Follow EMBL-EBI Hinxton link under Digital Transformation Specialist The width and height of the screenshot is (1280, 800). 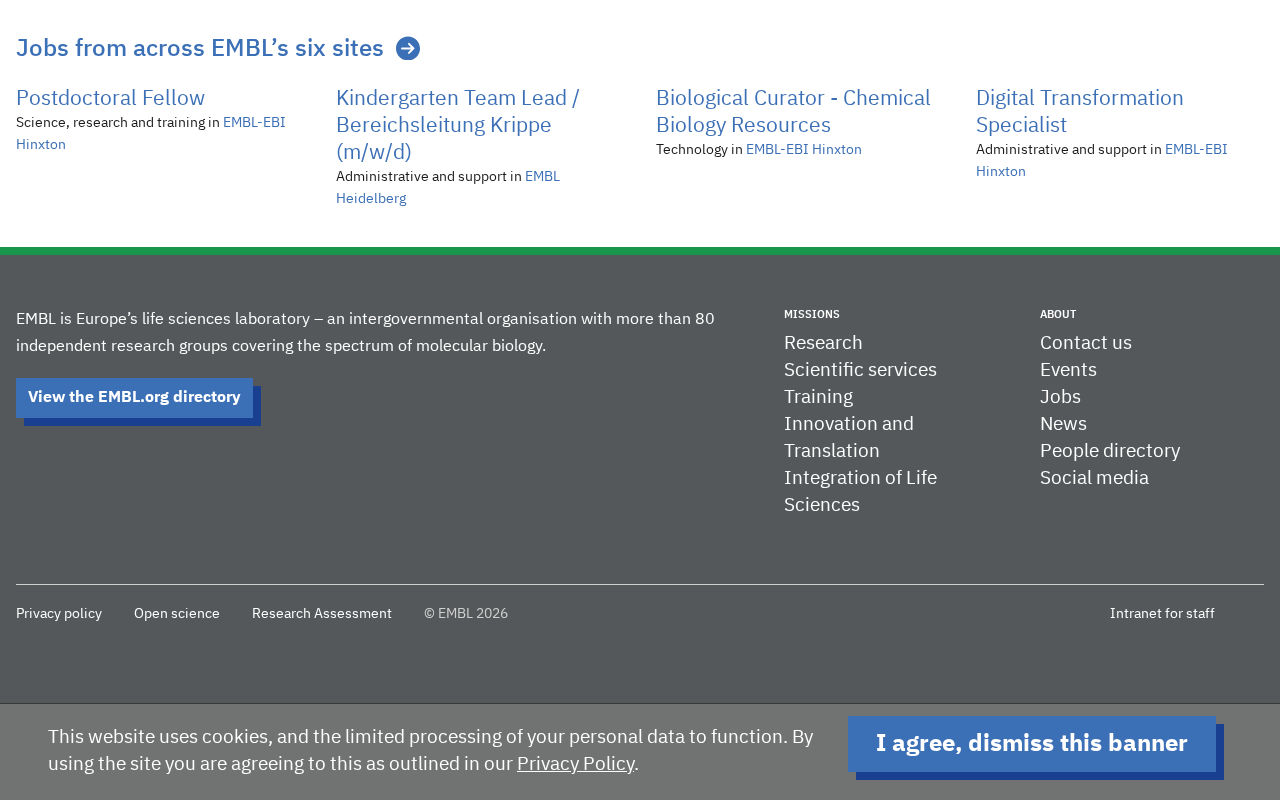click(x=1101, y=160)
